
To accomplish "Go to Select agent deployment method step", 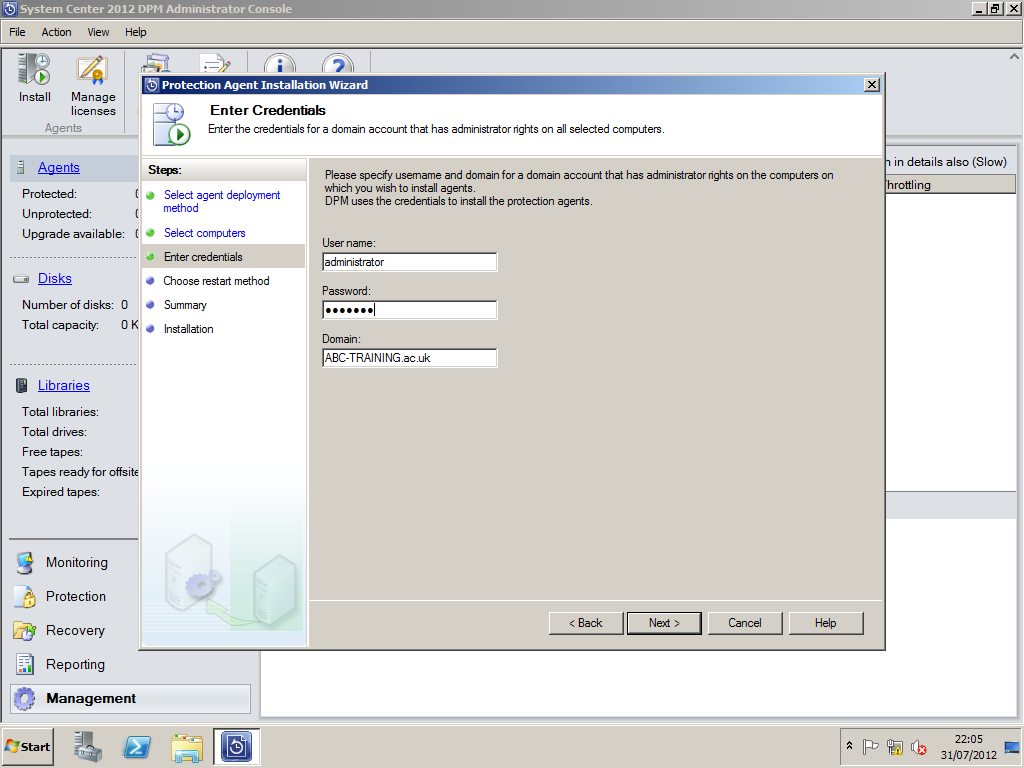I will (x=222, y=201).
